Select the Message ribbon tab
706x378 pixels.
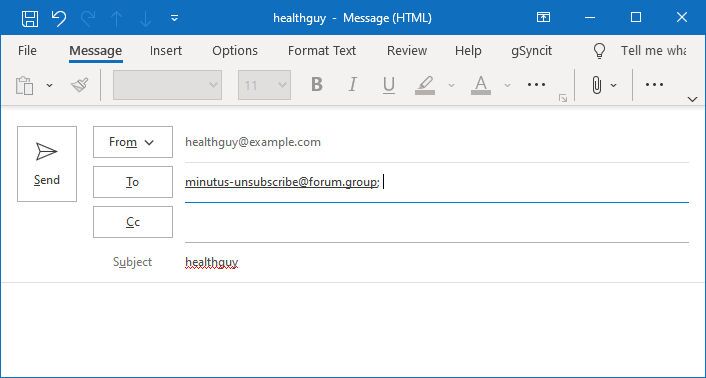[95, 51]
